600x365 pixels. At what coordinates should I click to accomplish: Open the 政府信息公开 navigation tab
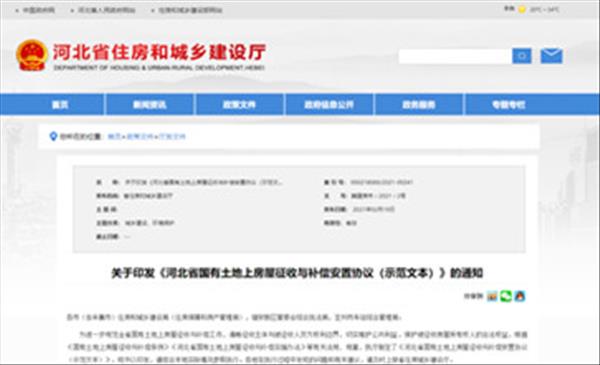[x=329, y=104]
